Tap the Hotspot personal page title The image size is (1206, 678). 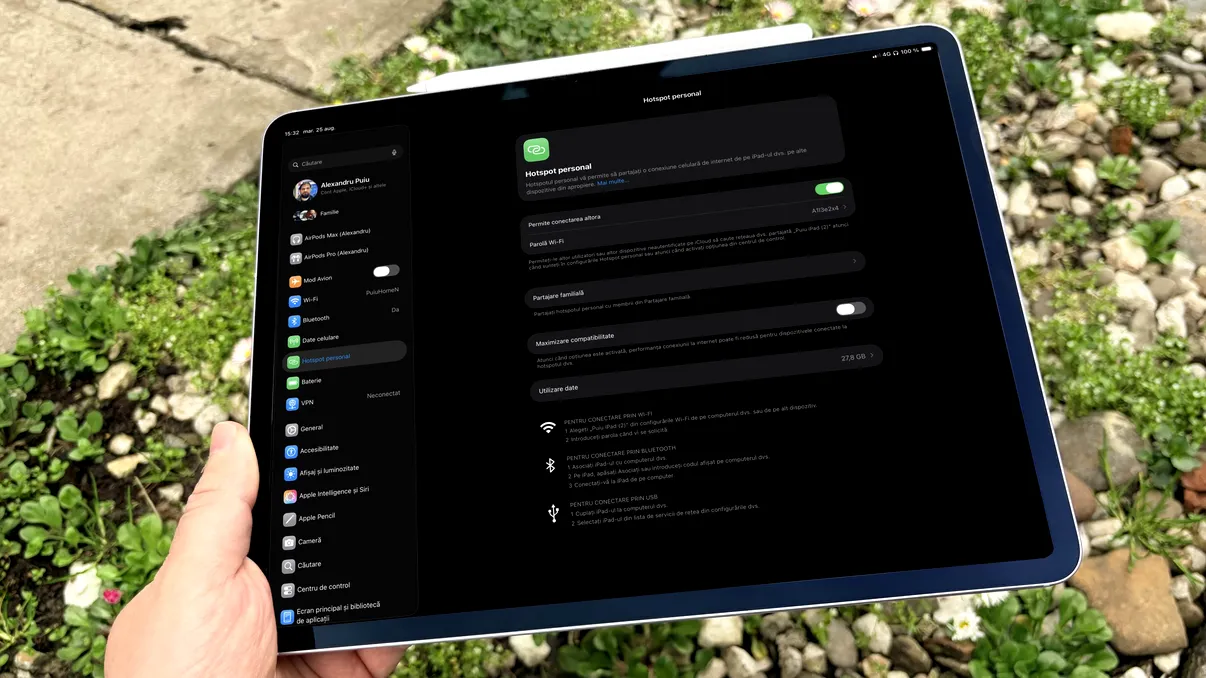(x=672, y=96)
